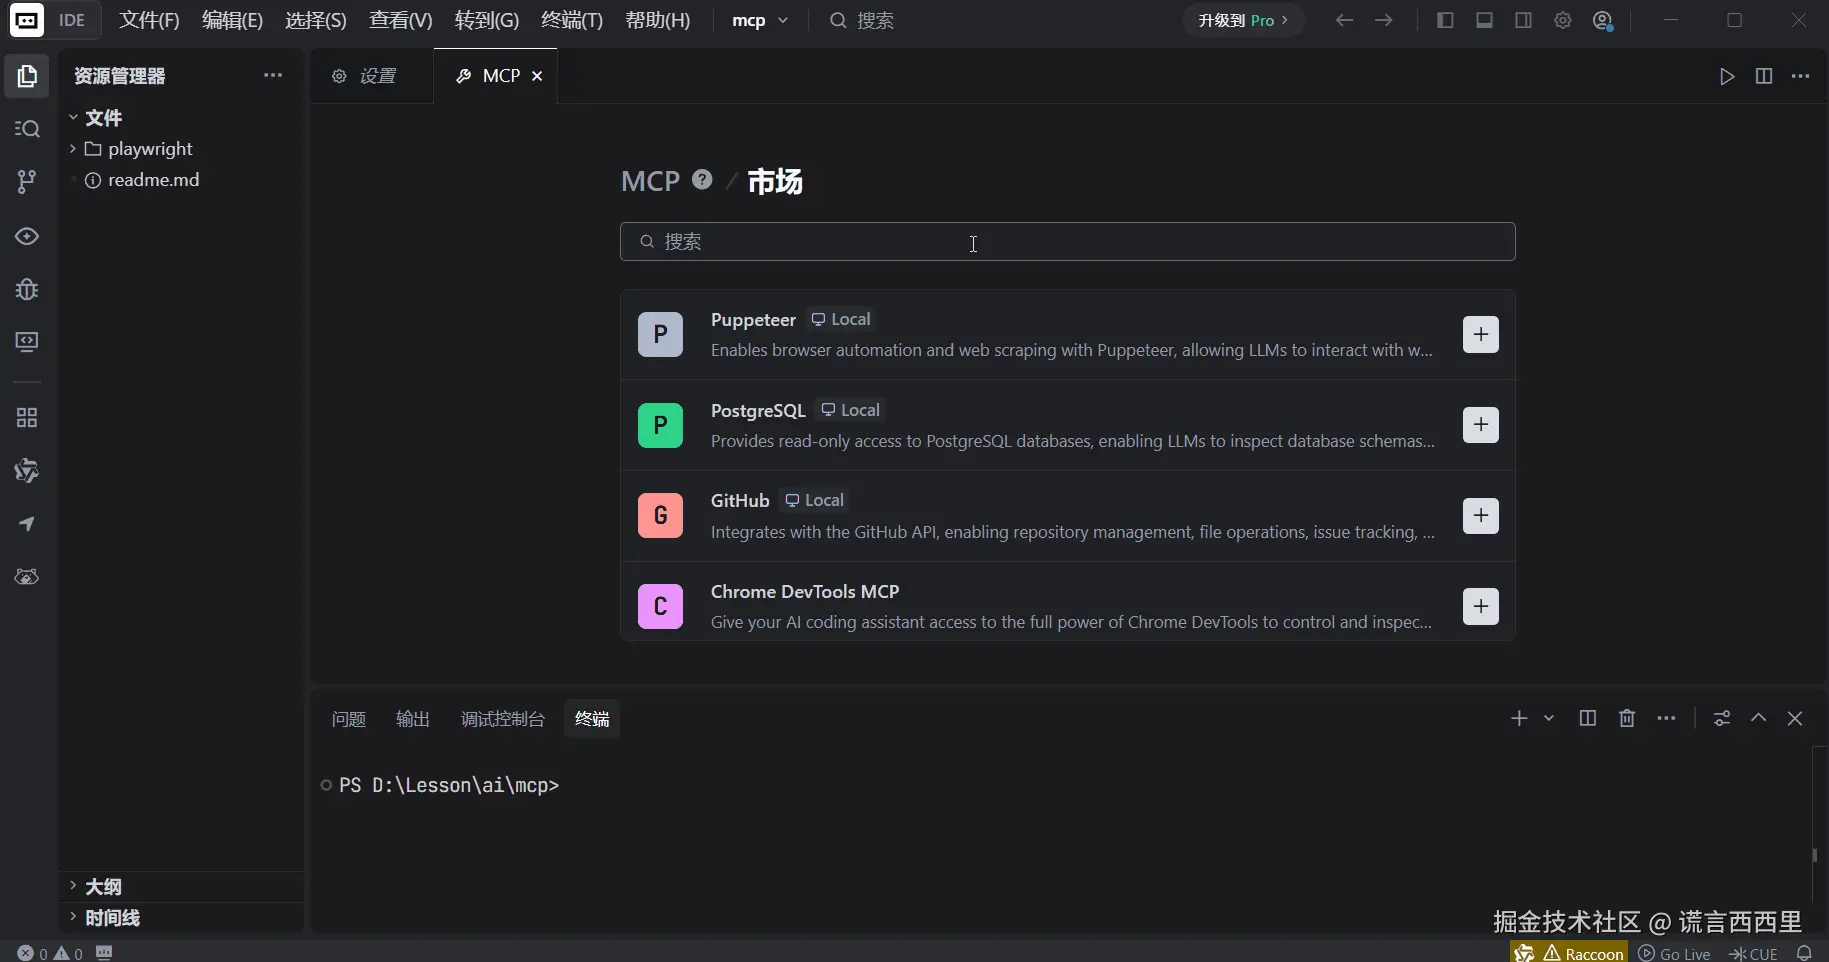Open settings gear in the title bar
The image size is (1829, 962).
1563,20
